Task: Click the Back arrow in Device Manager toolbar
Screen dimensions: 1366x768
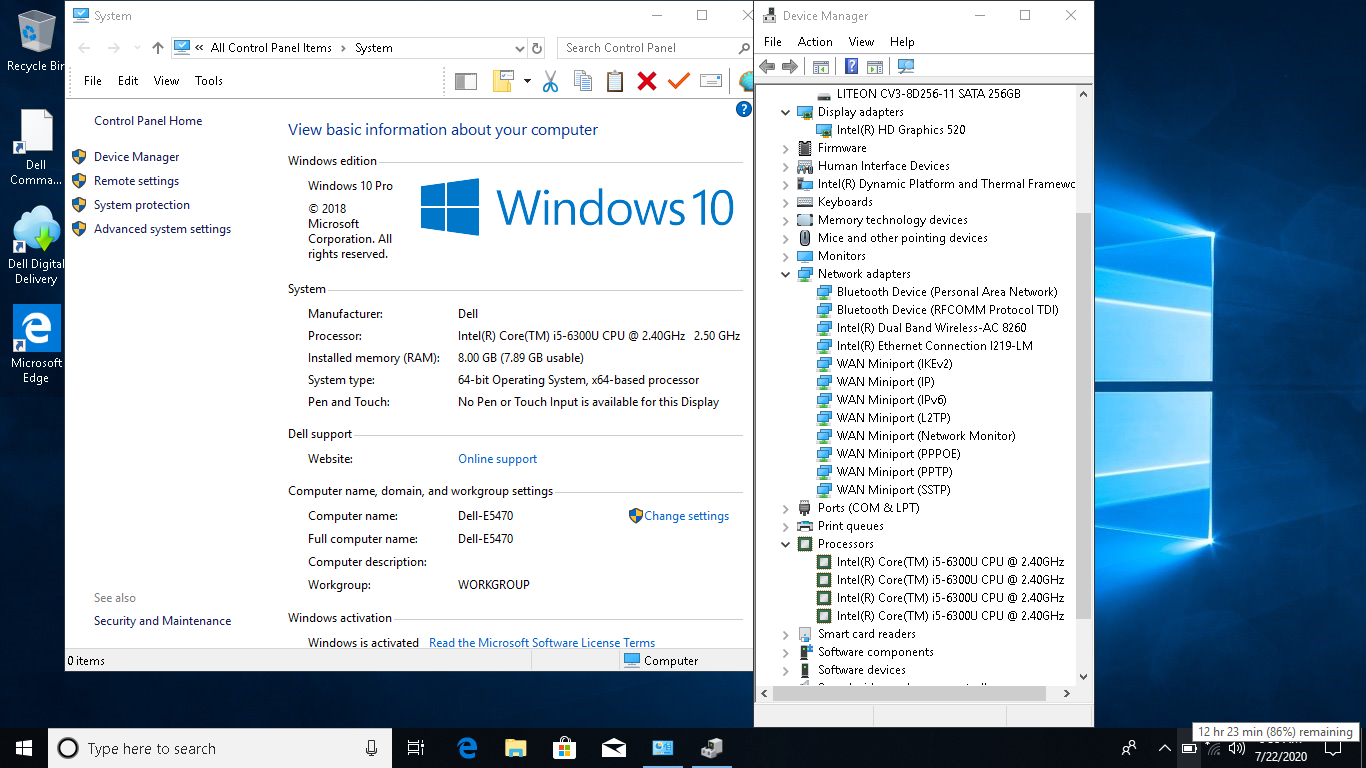Action: tap(767, 67)
